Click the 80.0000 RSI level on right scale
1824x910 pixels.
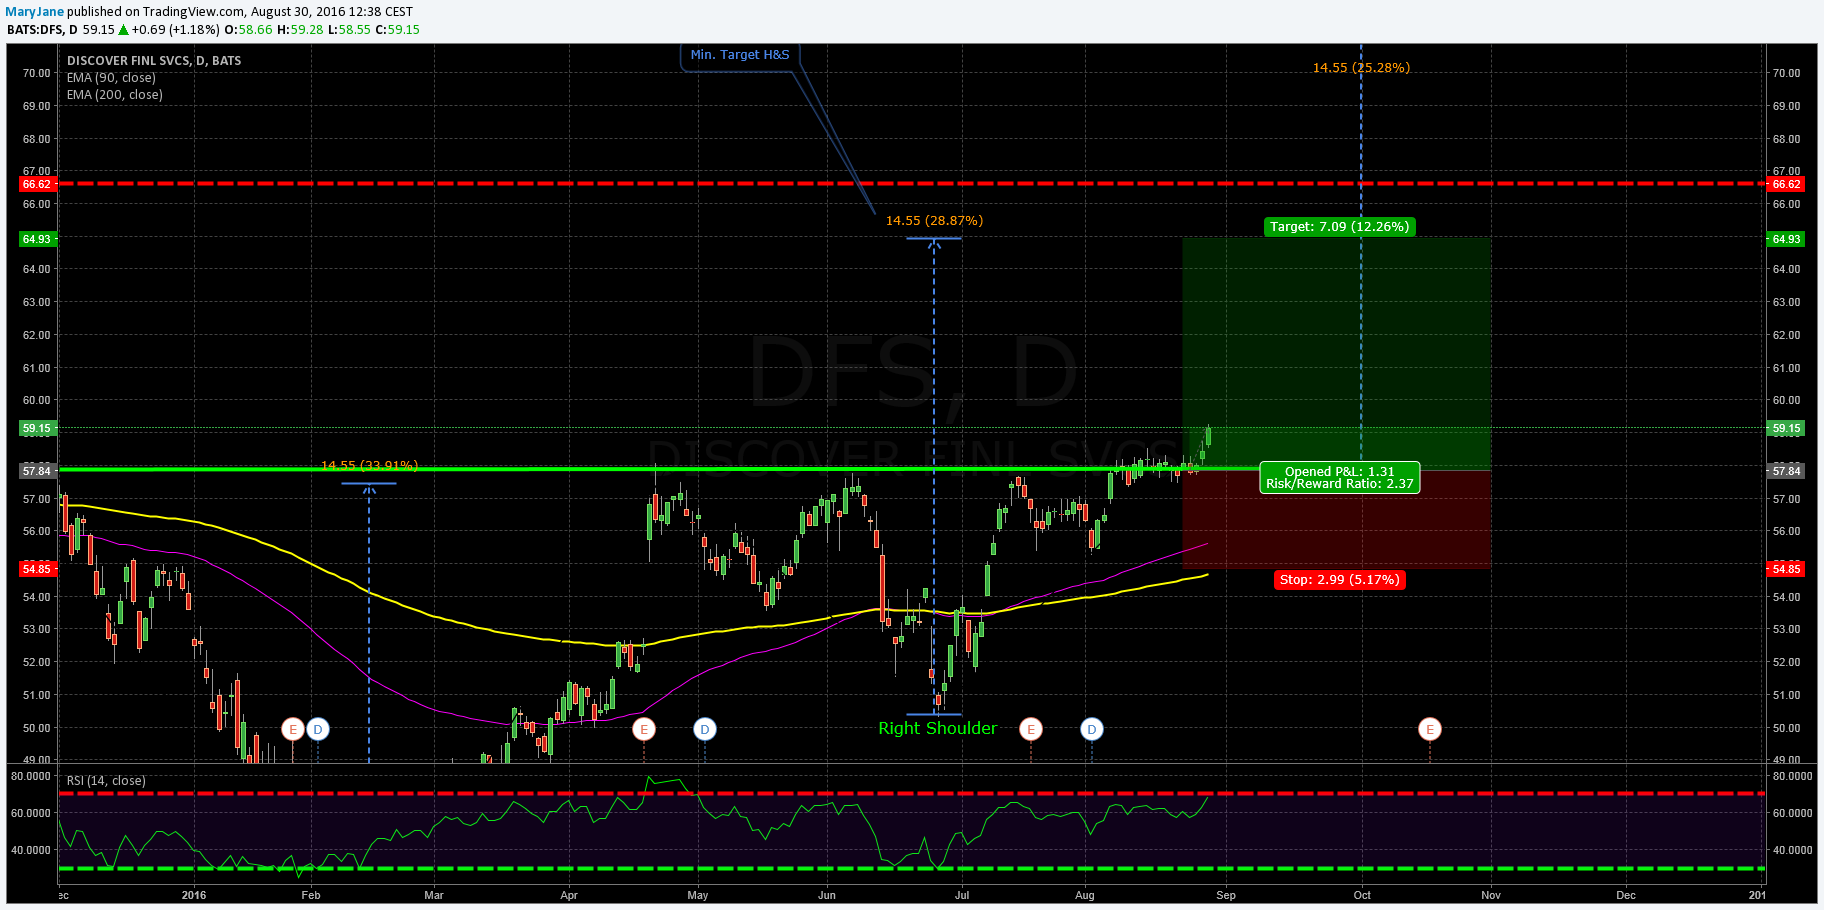coord(1793,776)
